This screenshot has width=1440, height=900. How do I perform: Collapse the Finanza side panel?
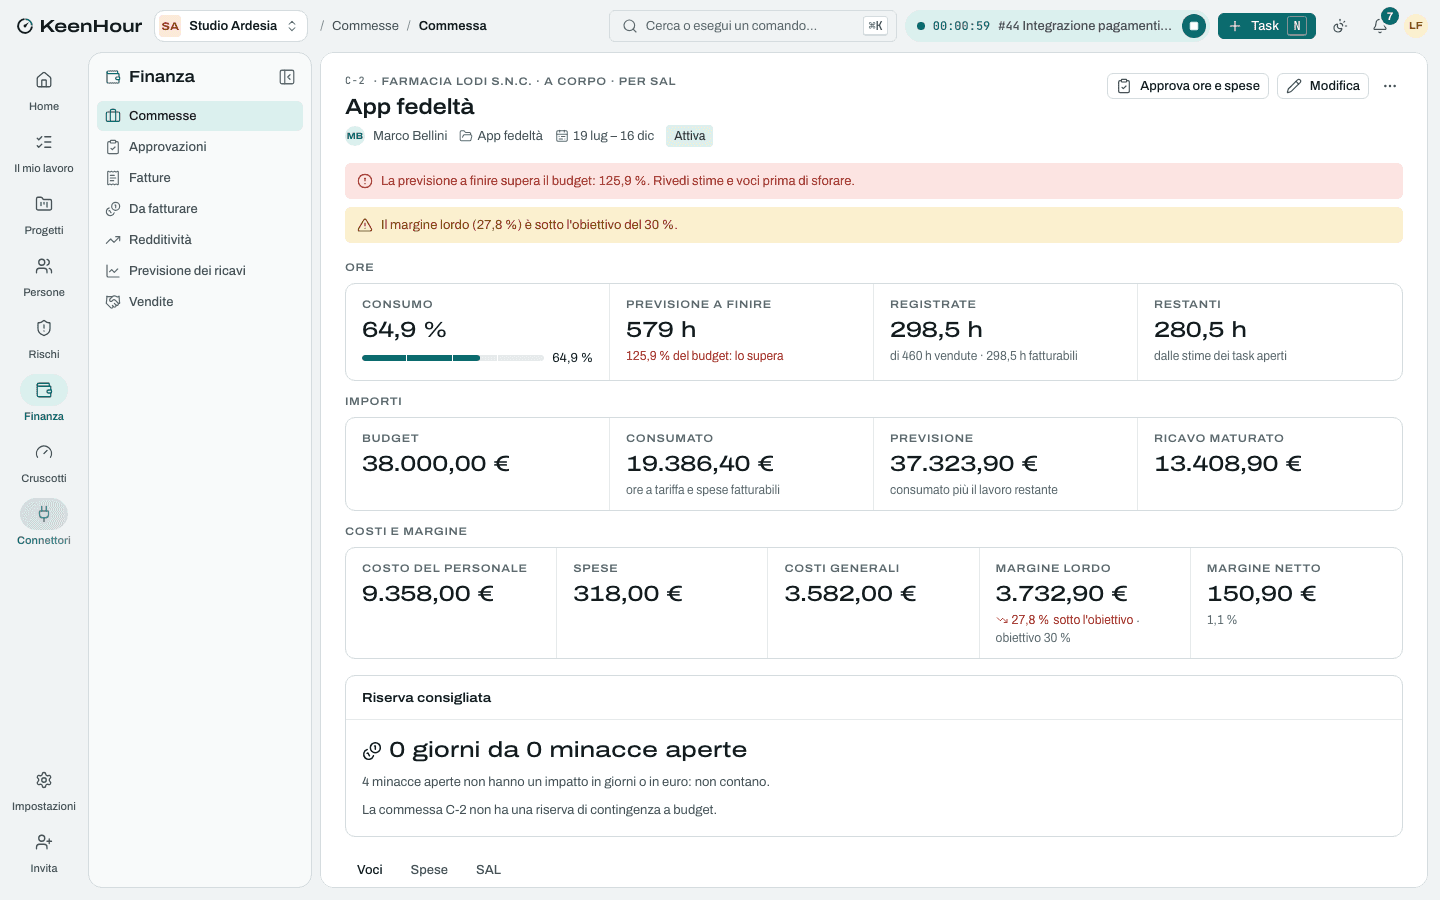pyautogui.click(x=287, y=77)
